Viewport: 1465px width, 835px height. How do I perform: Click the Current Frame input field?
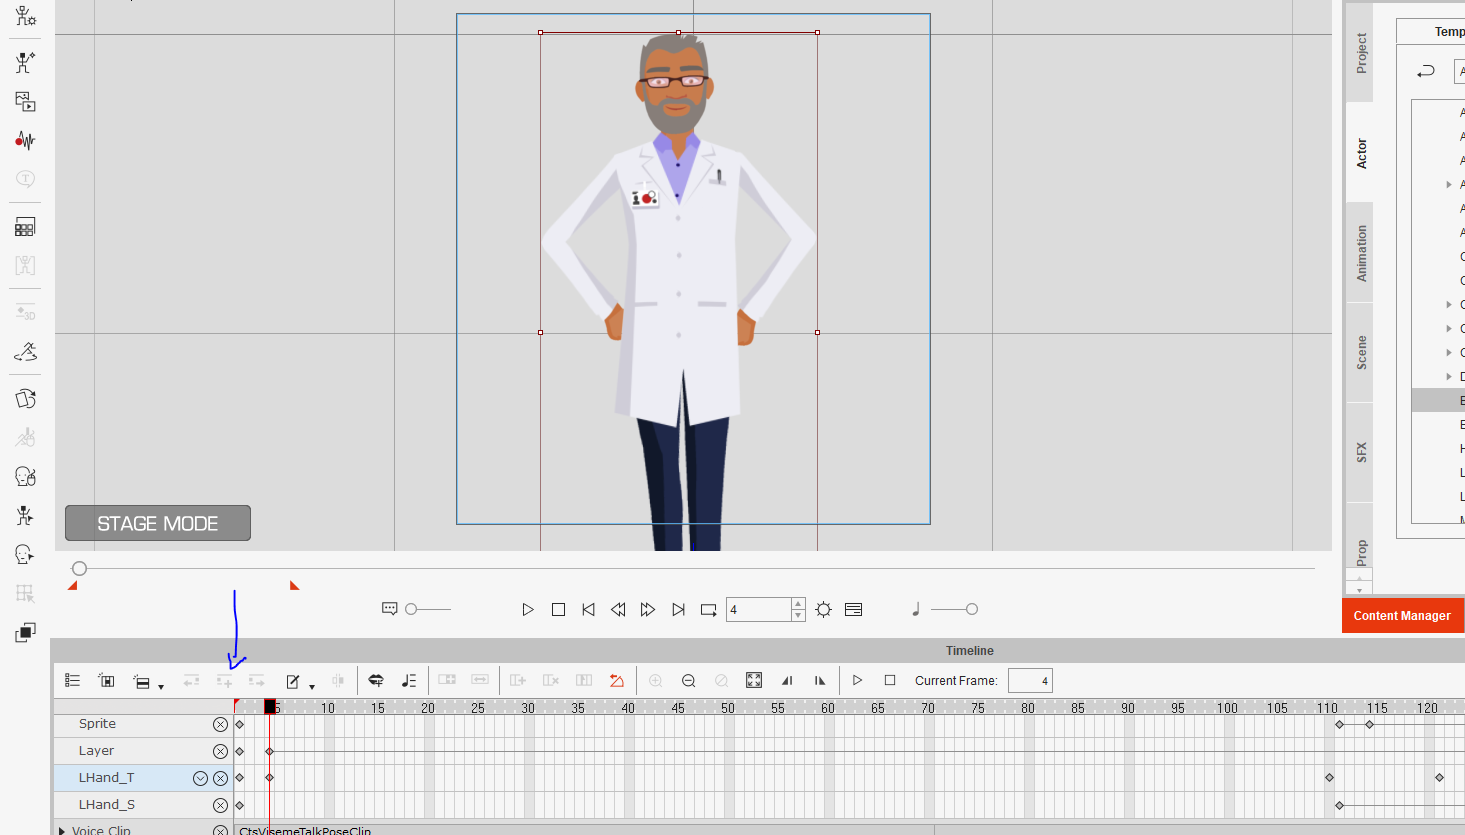point(1030,681)
